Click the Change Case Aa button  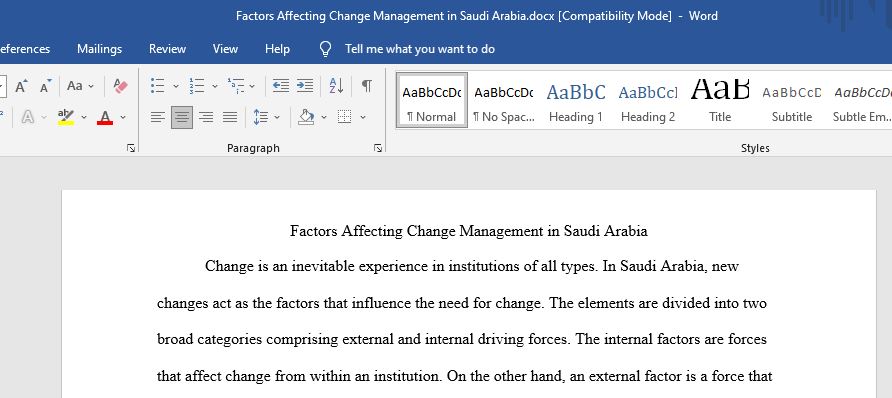point(75,86)
